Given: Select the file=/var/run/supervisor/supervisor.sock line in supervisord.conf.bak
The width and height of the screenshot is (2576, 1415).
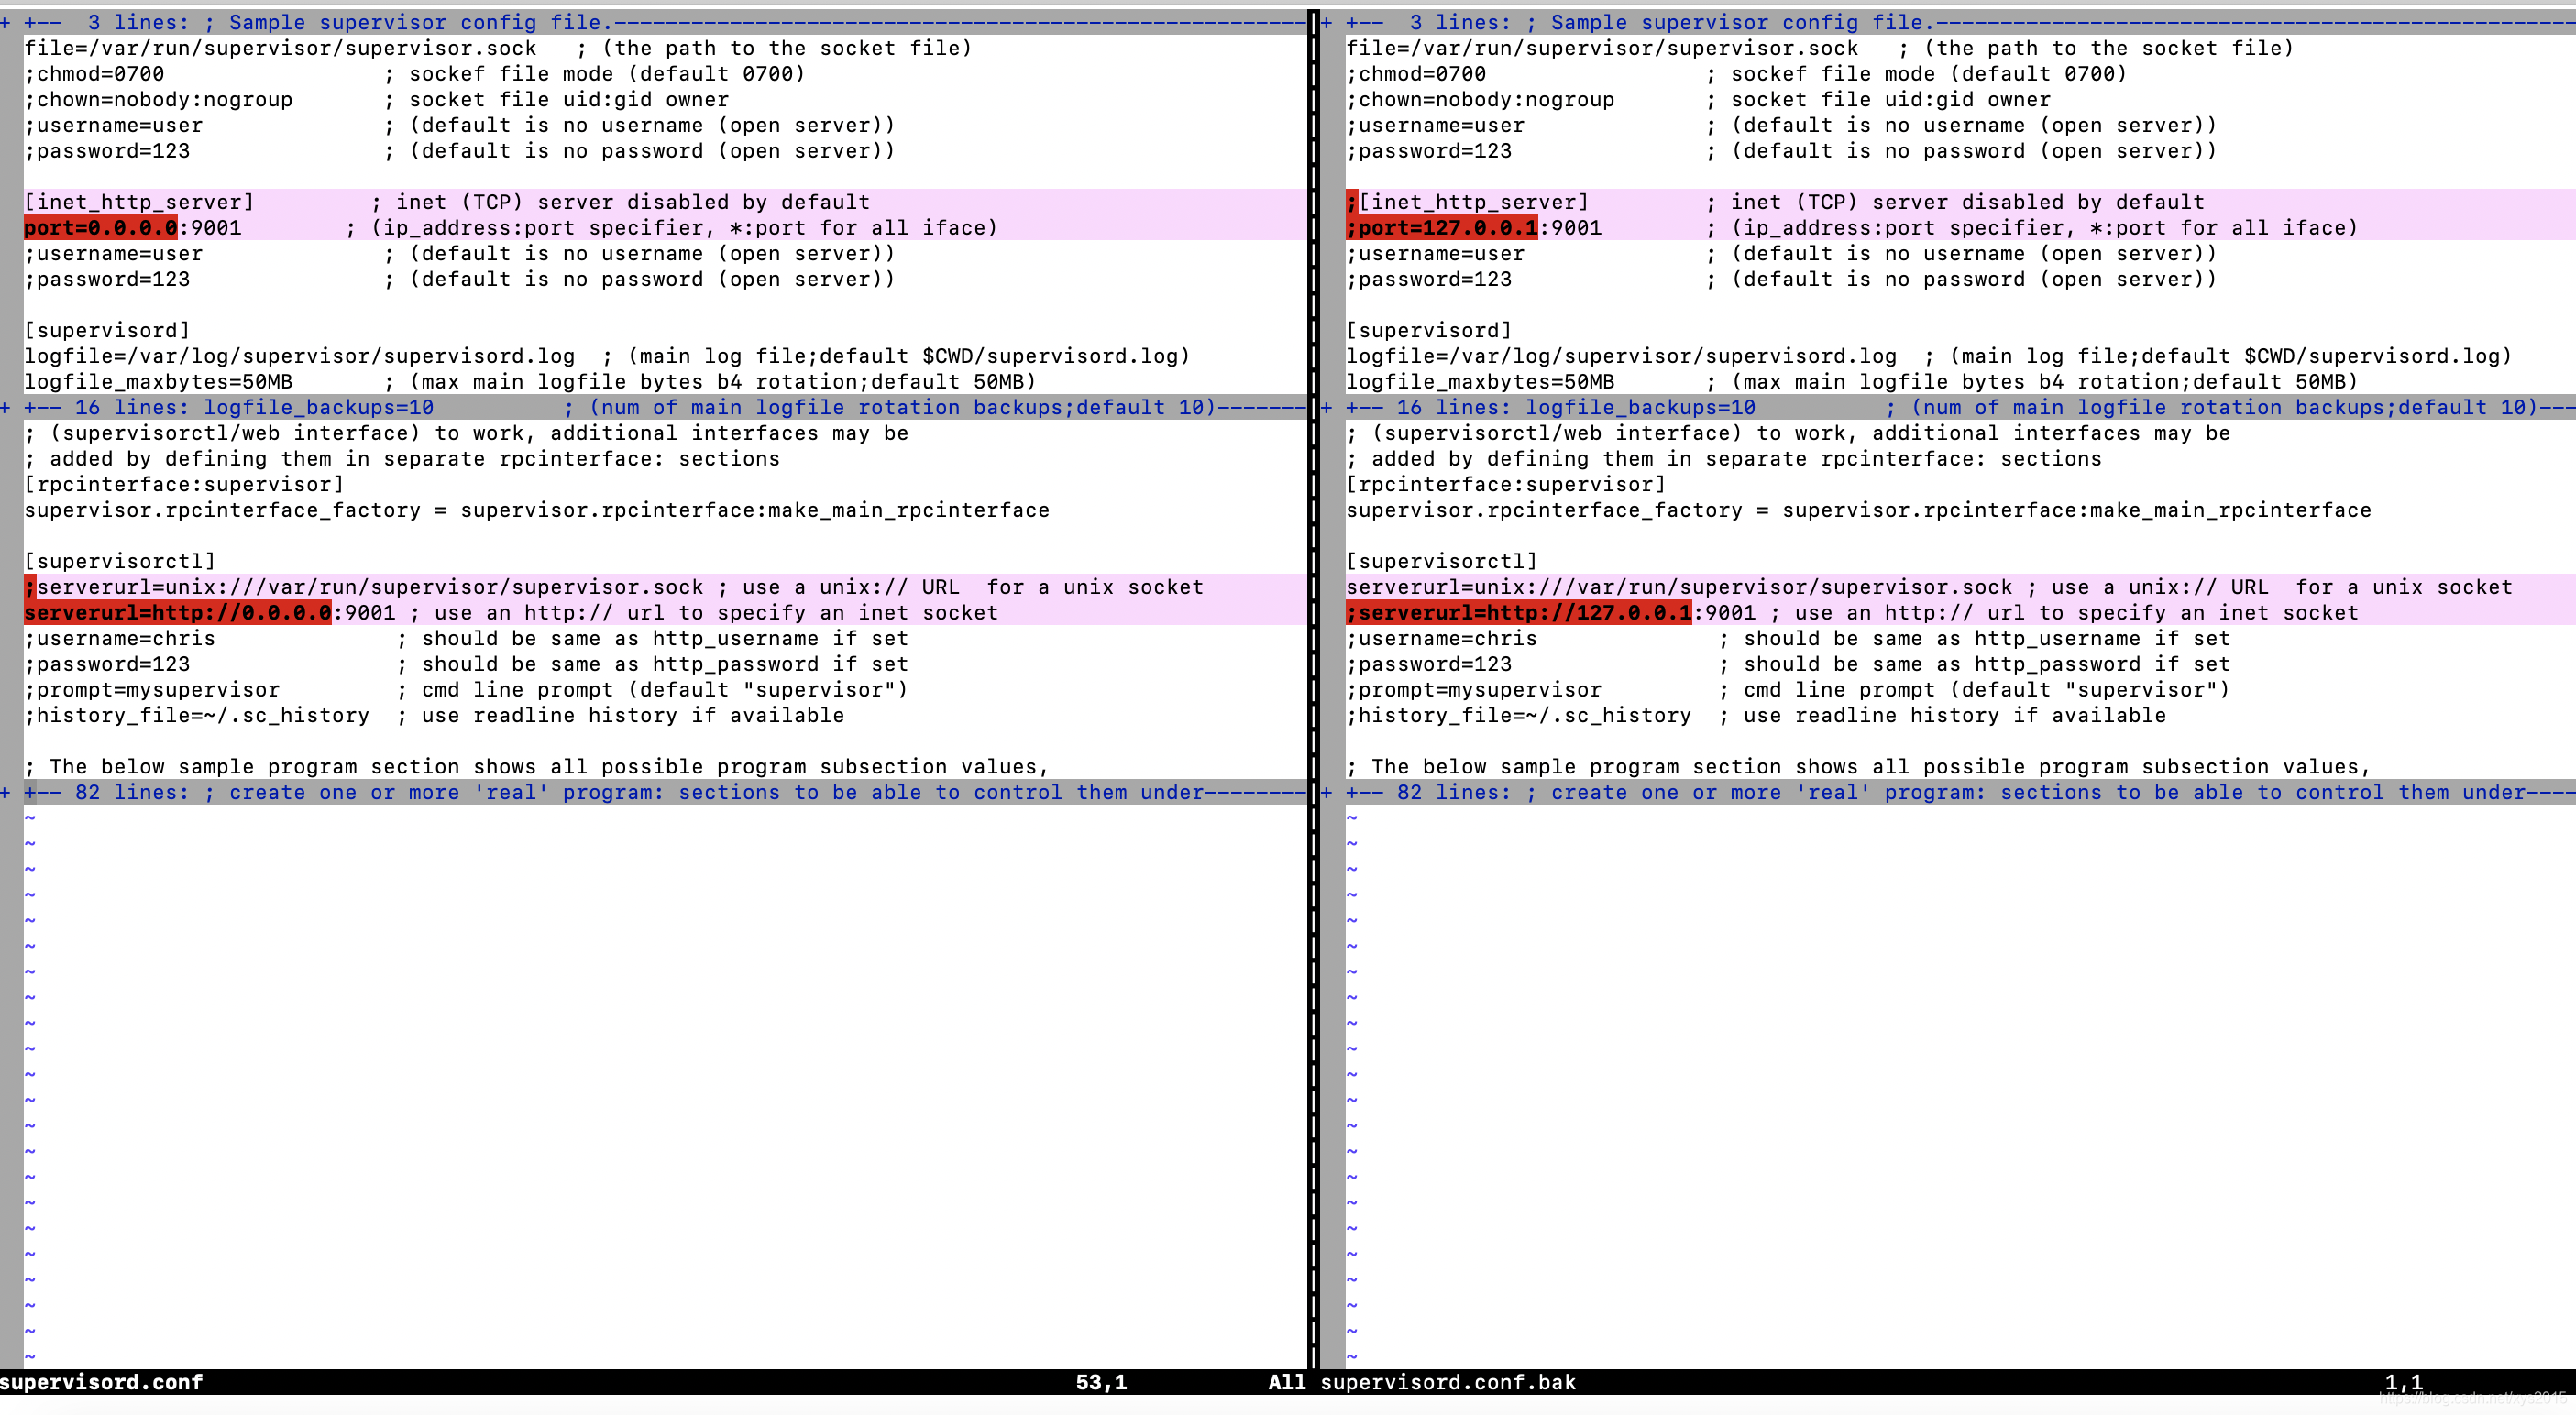Looking at the screenshot, I should 1820,48.
